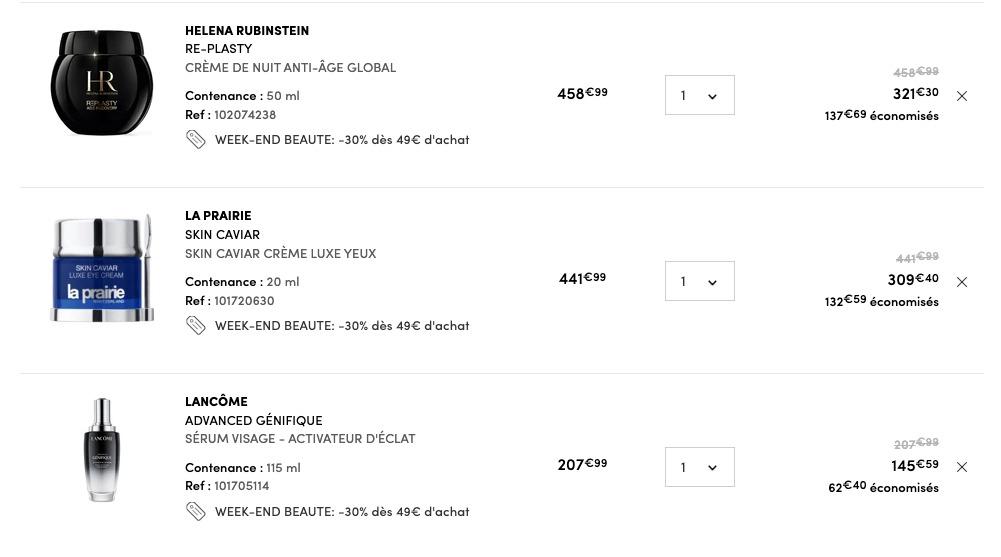Open Skin Caviar Crème Luxe Yeux product page

click(x=281, y=253)
